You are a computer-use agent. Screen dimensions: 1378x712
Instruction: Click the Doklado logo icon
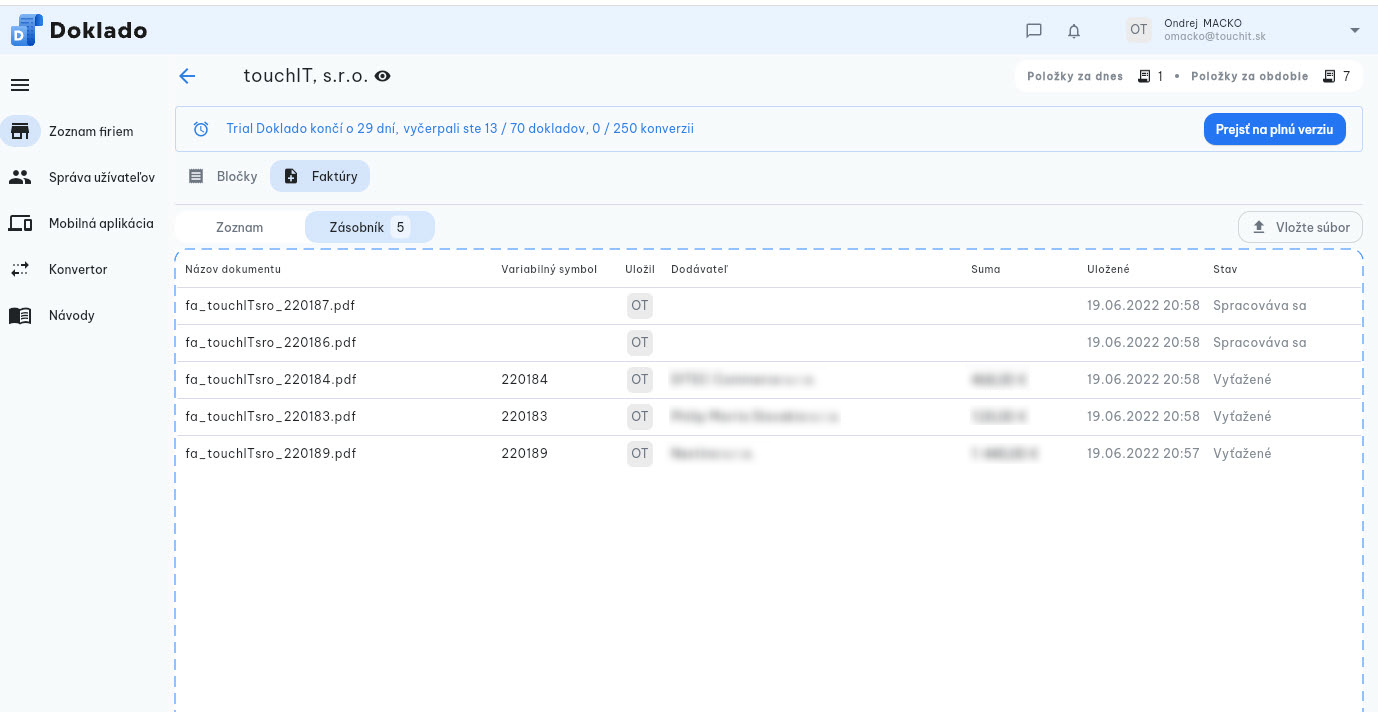(x=26, y=30)
